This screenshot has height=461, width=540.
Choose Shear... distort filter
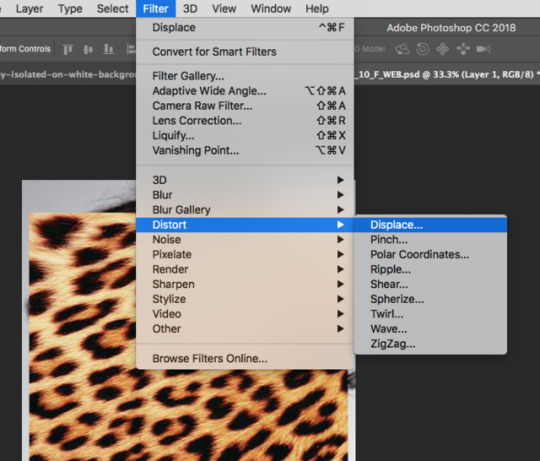pos(430,284)
